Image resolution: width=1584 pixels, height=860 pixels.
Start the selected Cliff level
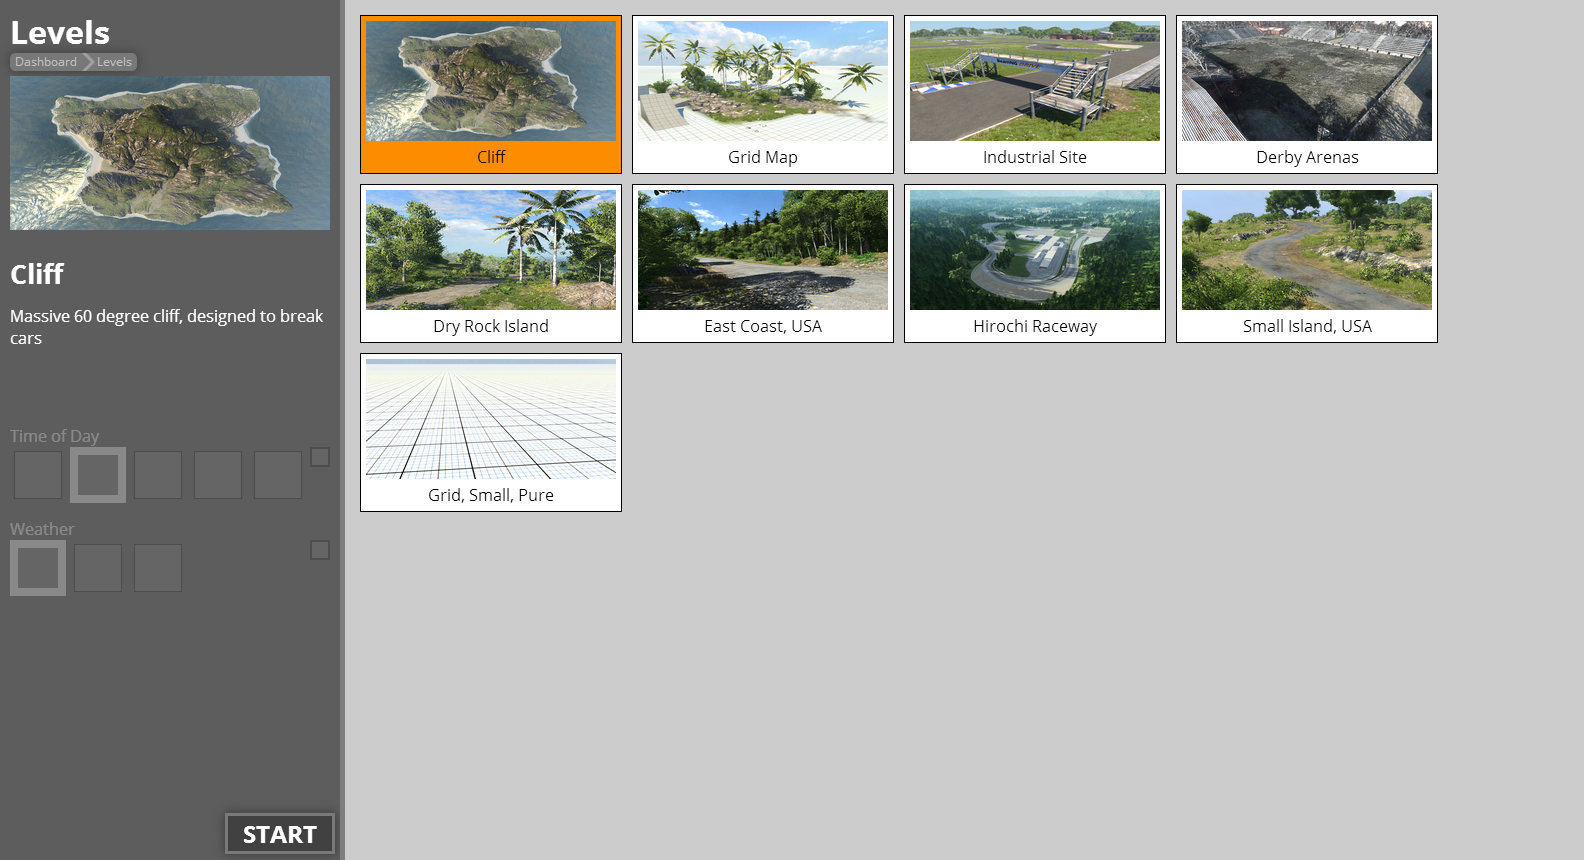(x=280, y=834)
